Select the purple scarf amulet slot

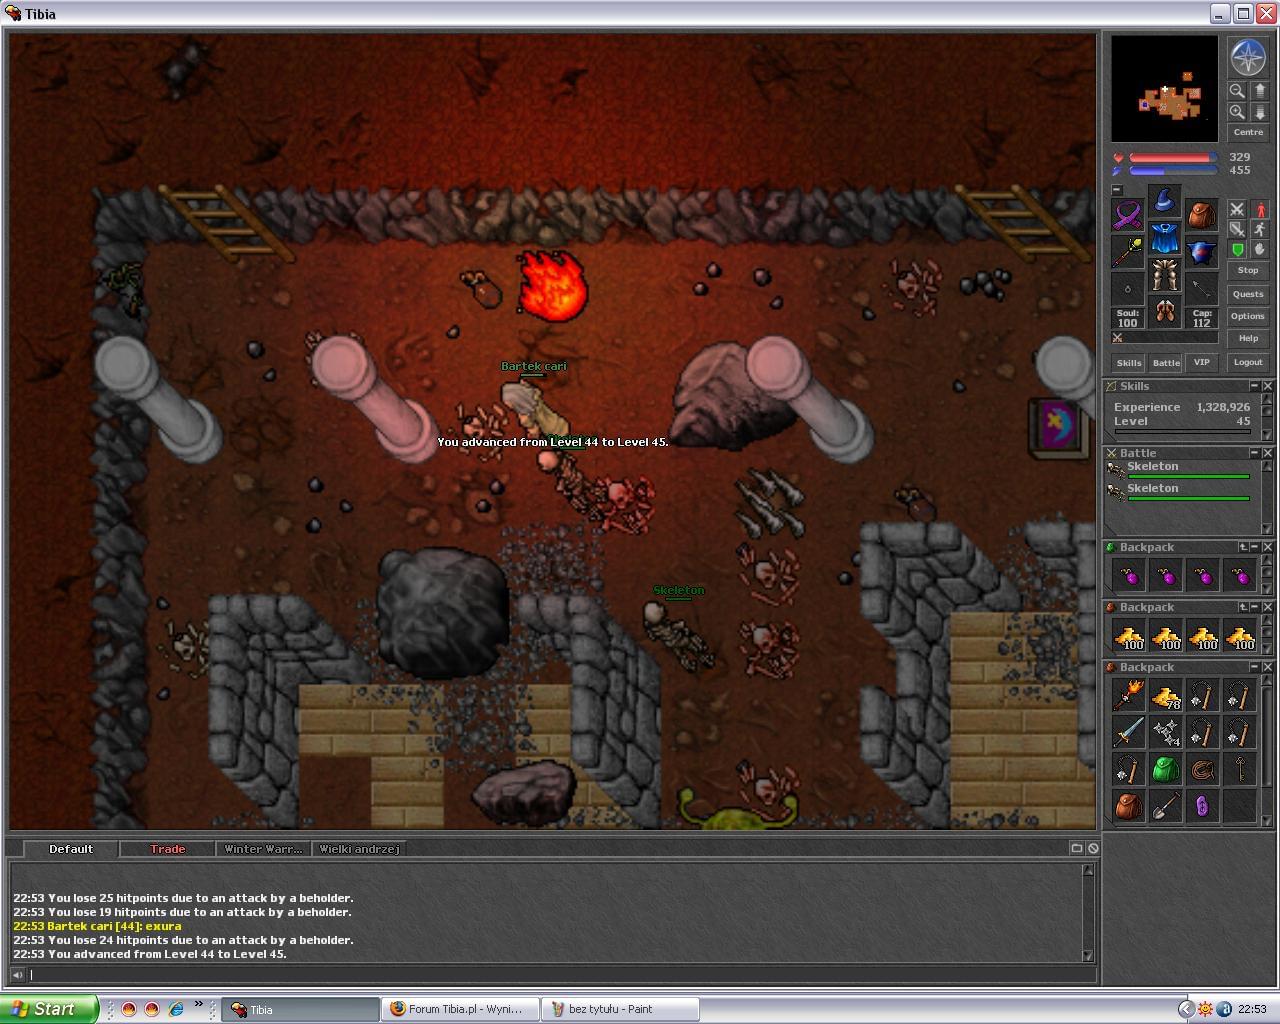pyautogui.click(x=1128, y=216)
